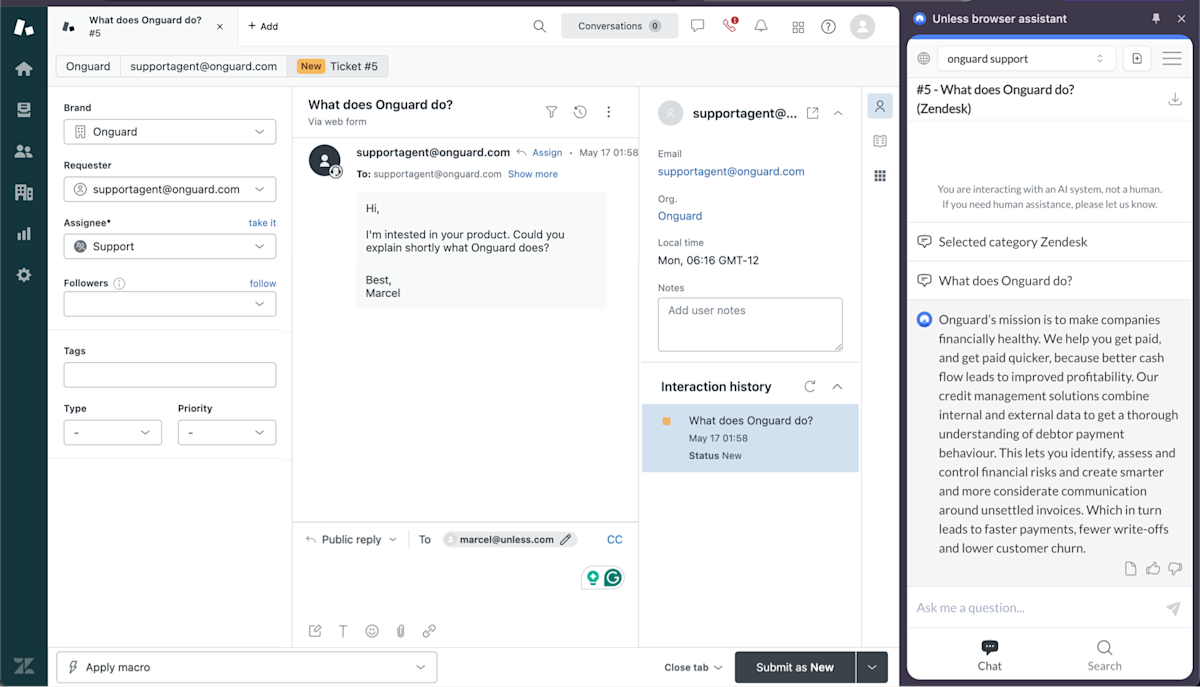Select the Ticket #5 breadcrumb tab
The width and height of the screenshot is (1200, 687).
338,66
